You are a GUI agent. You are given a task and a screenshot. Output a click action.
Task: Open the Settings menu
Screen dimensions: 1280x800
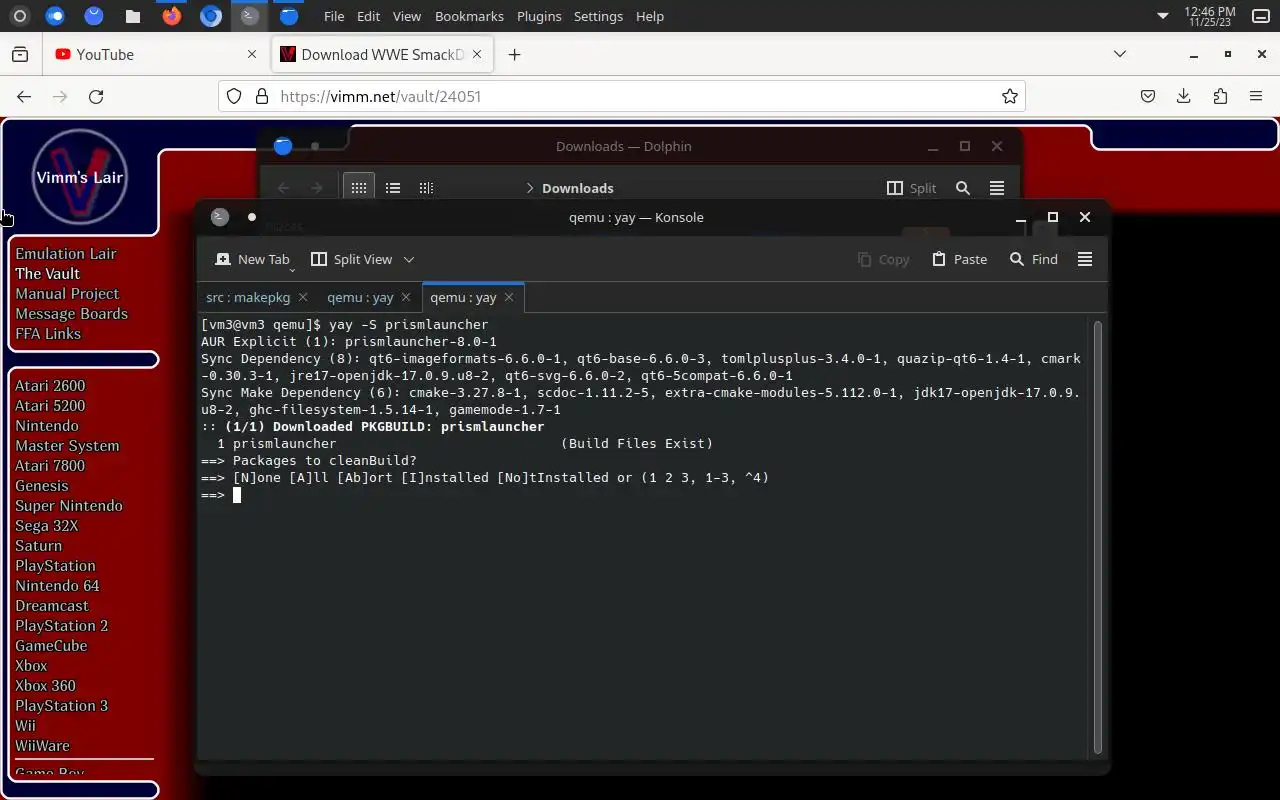598,16
